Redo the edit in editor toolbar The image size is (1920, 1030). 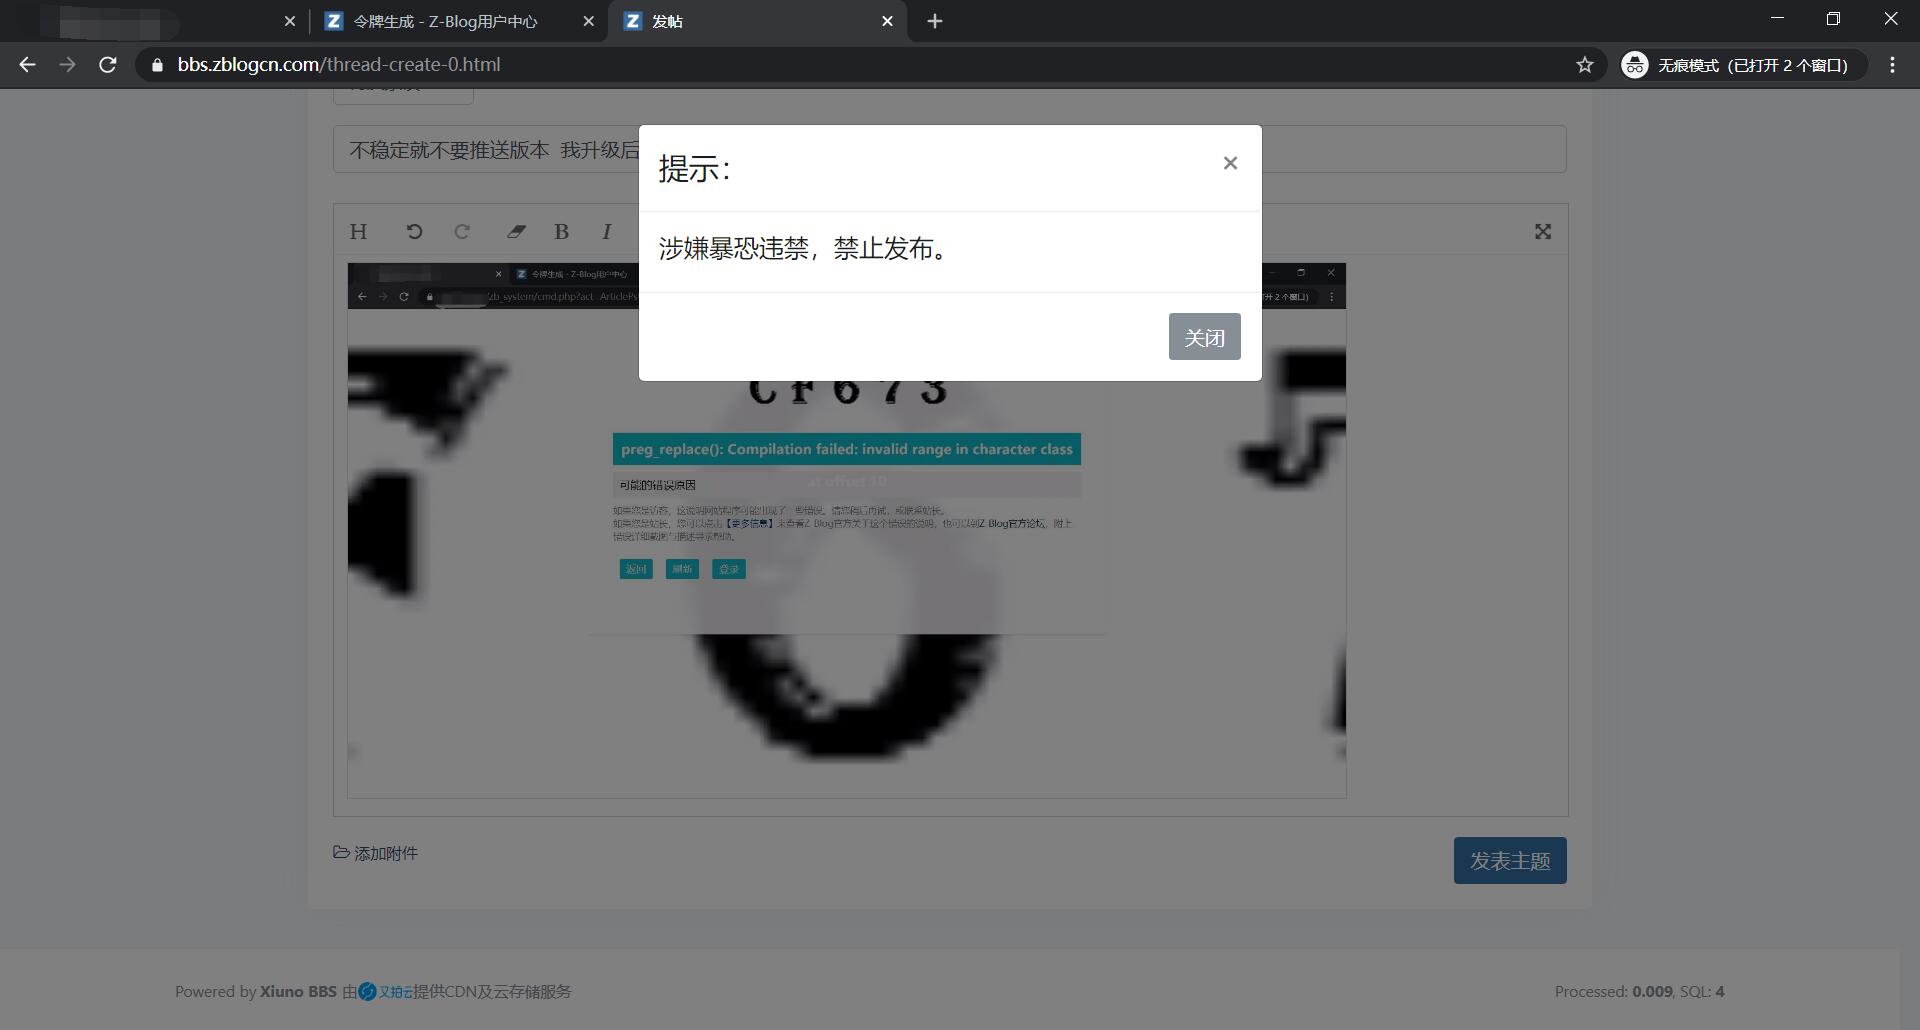(462, 232)
